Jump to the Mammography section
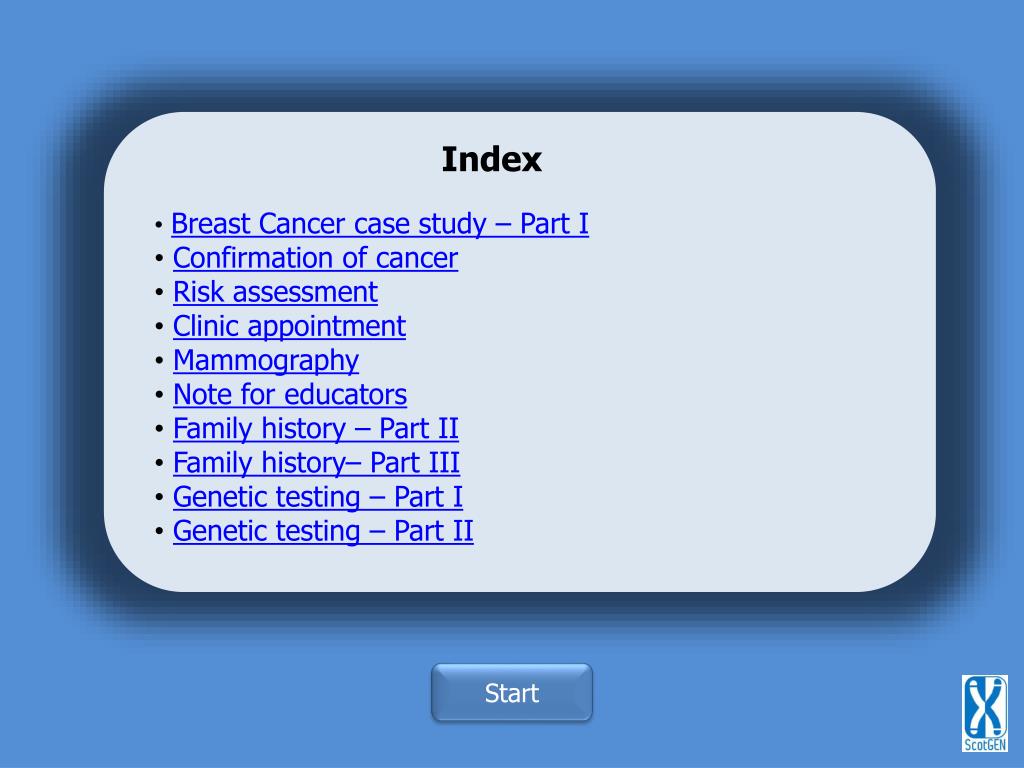 [x=266, y=360]
